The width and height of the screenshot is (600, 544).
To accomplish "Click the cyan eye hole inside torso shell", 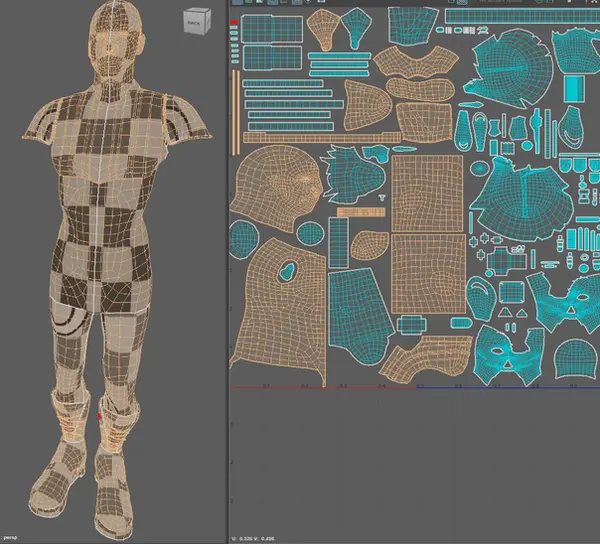I will tap(287, 270).
